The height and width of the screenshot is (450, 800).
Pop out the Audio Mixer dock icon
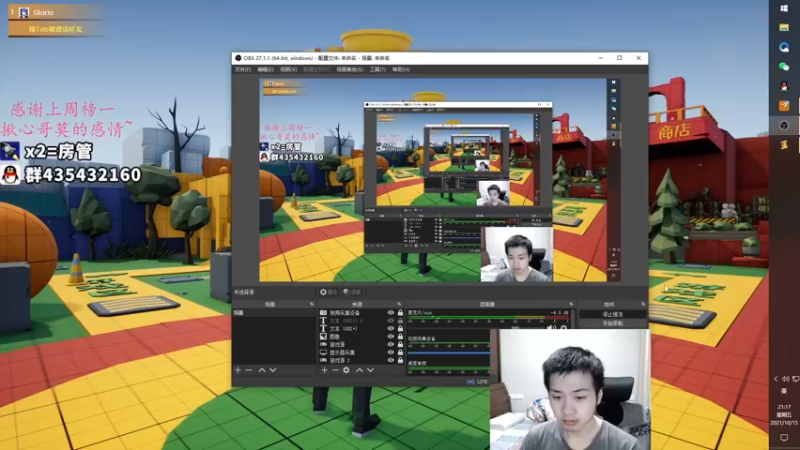[x=571, y=304]
